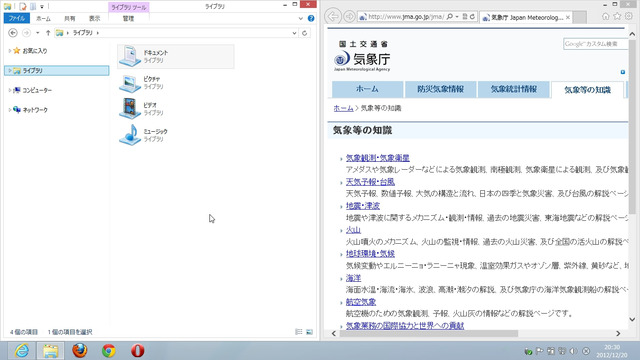Follow the 気象観測・気象衛星 link

tap(378, 158)
